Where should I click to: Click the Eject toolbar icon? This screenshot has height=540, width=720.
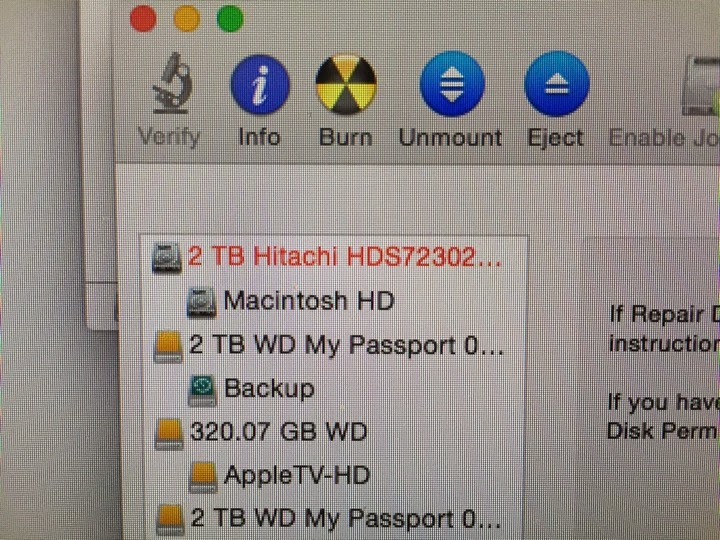click(x=557, y=84)
